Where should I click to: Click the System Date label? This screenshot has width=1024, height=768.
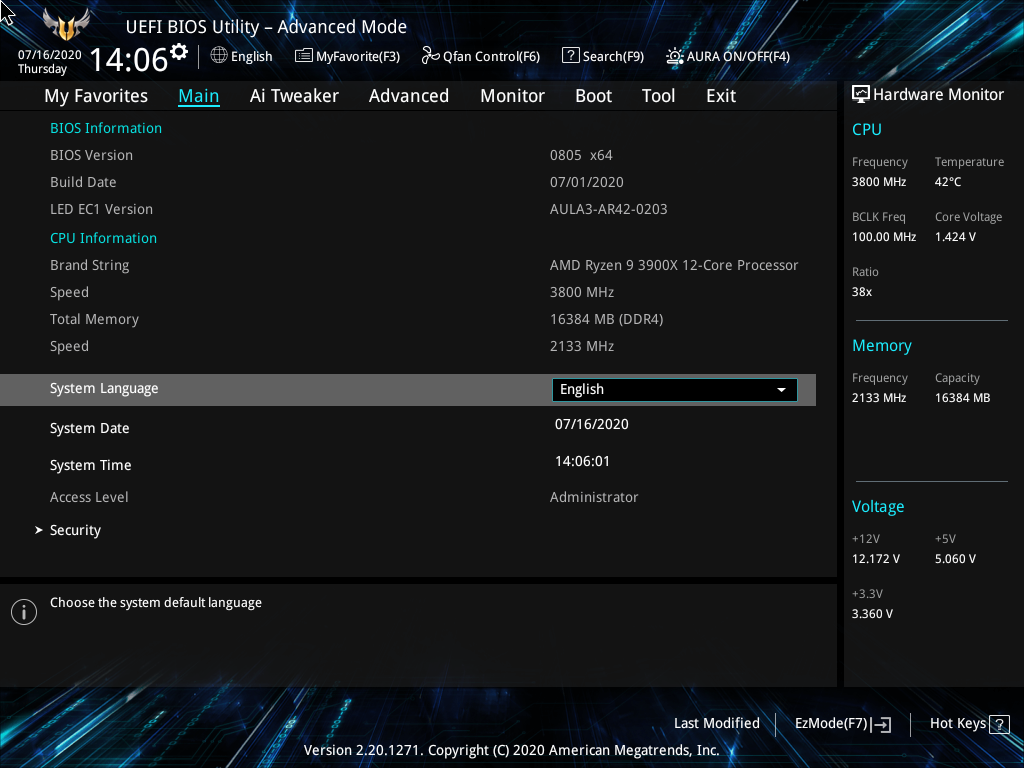pos(89,428)
